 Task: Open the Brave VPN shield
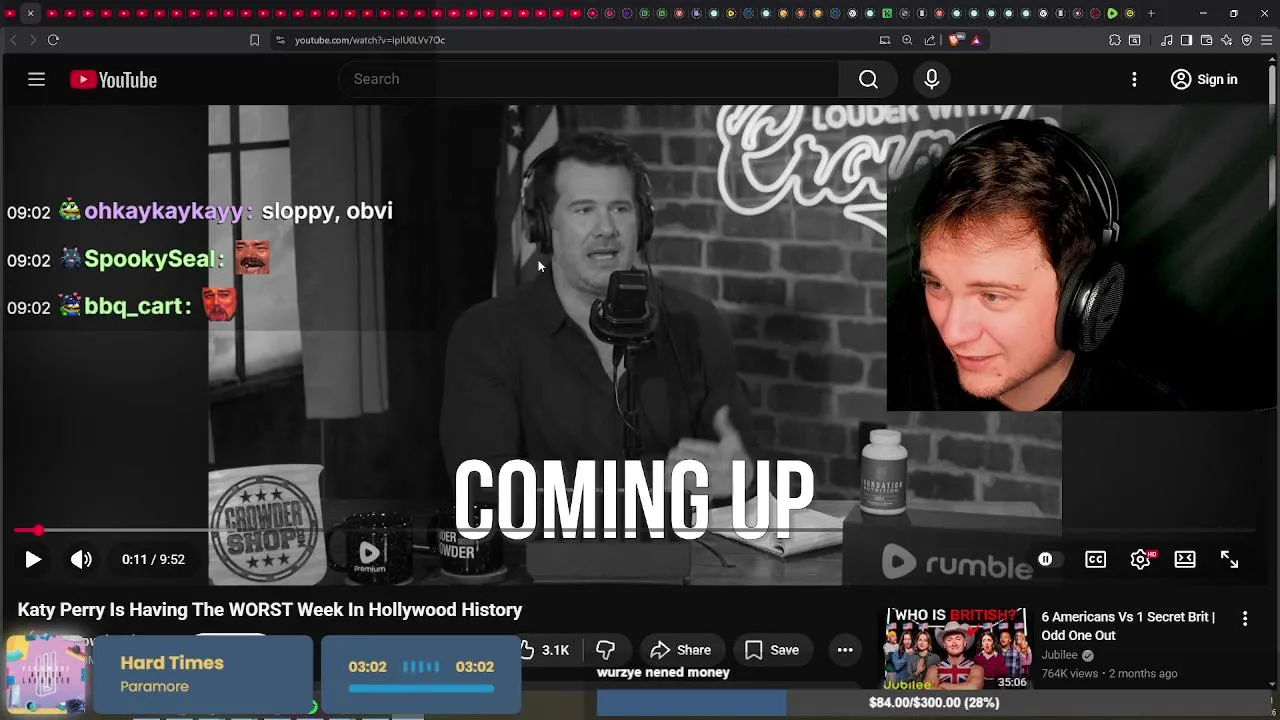(1247, 40)
